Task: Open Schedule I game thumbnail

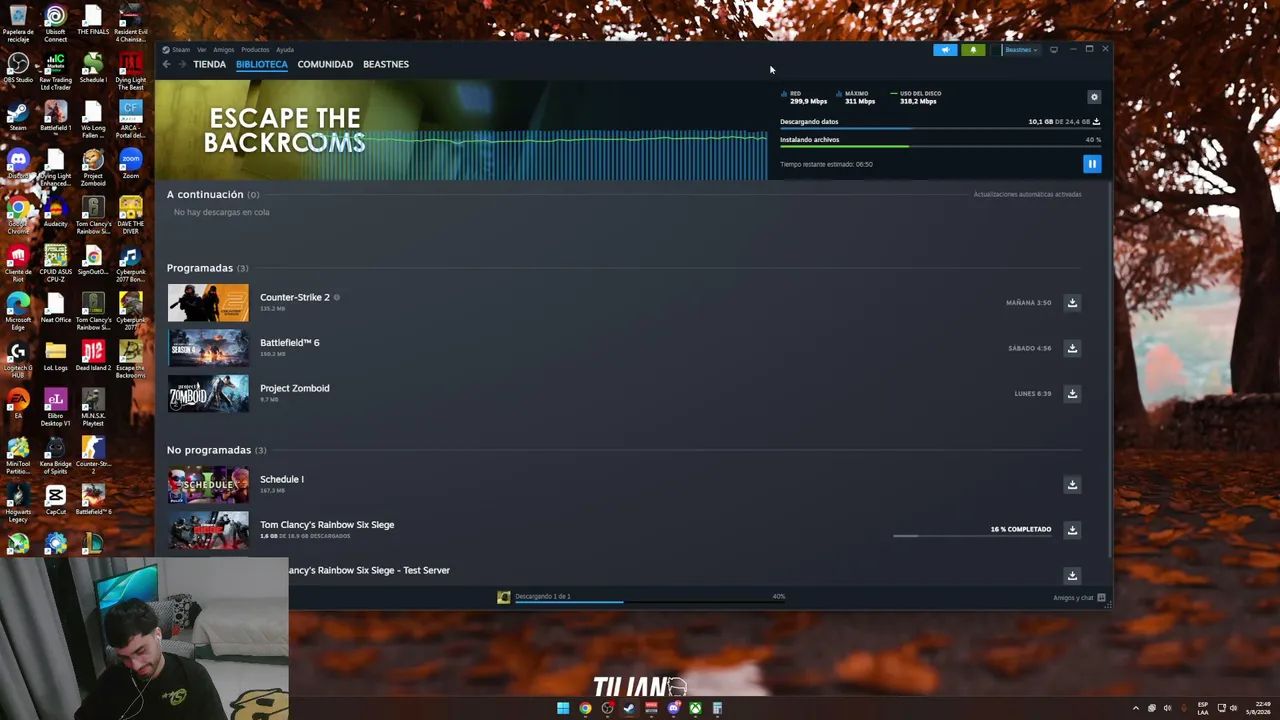Action: click(x=208, y=485)
